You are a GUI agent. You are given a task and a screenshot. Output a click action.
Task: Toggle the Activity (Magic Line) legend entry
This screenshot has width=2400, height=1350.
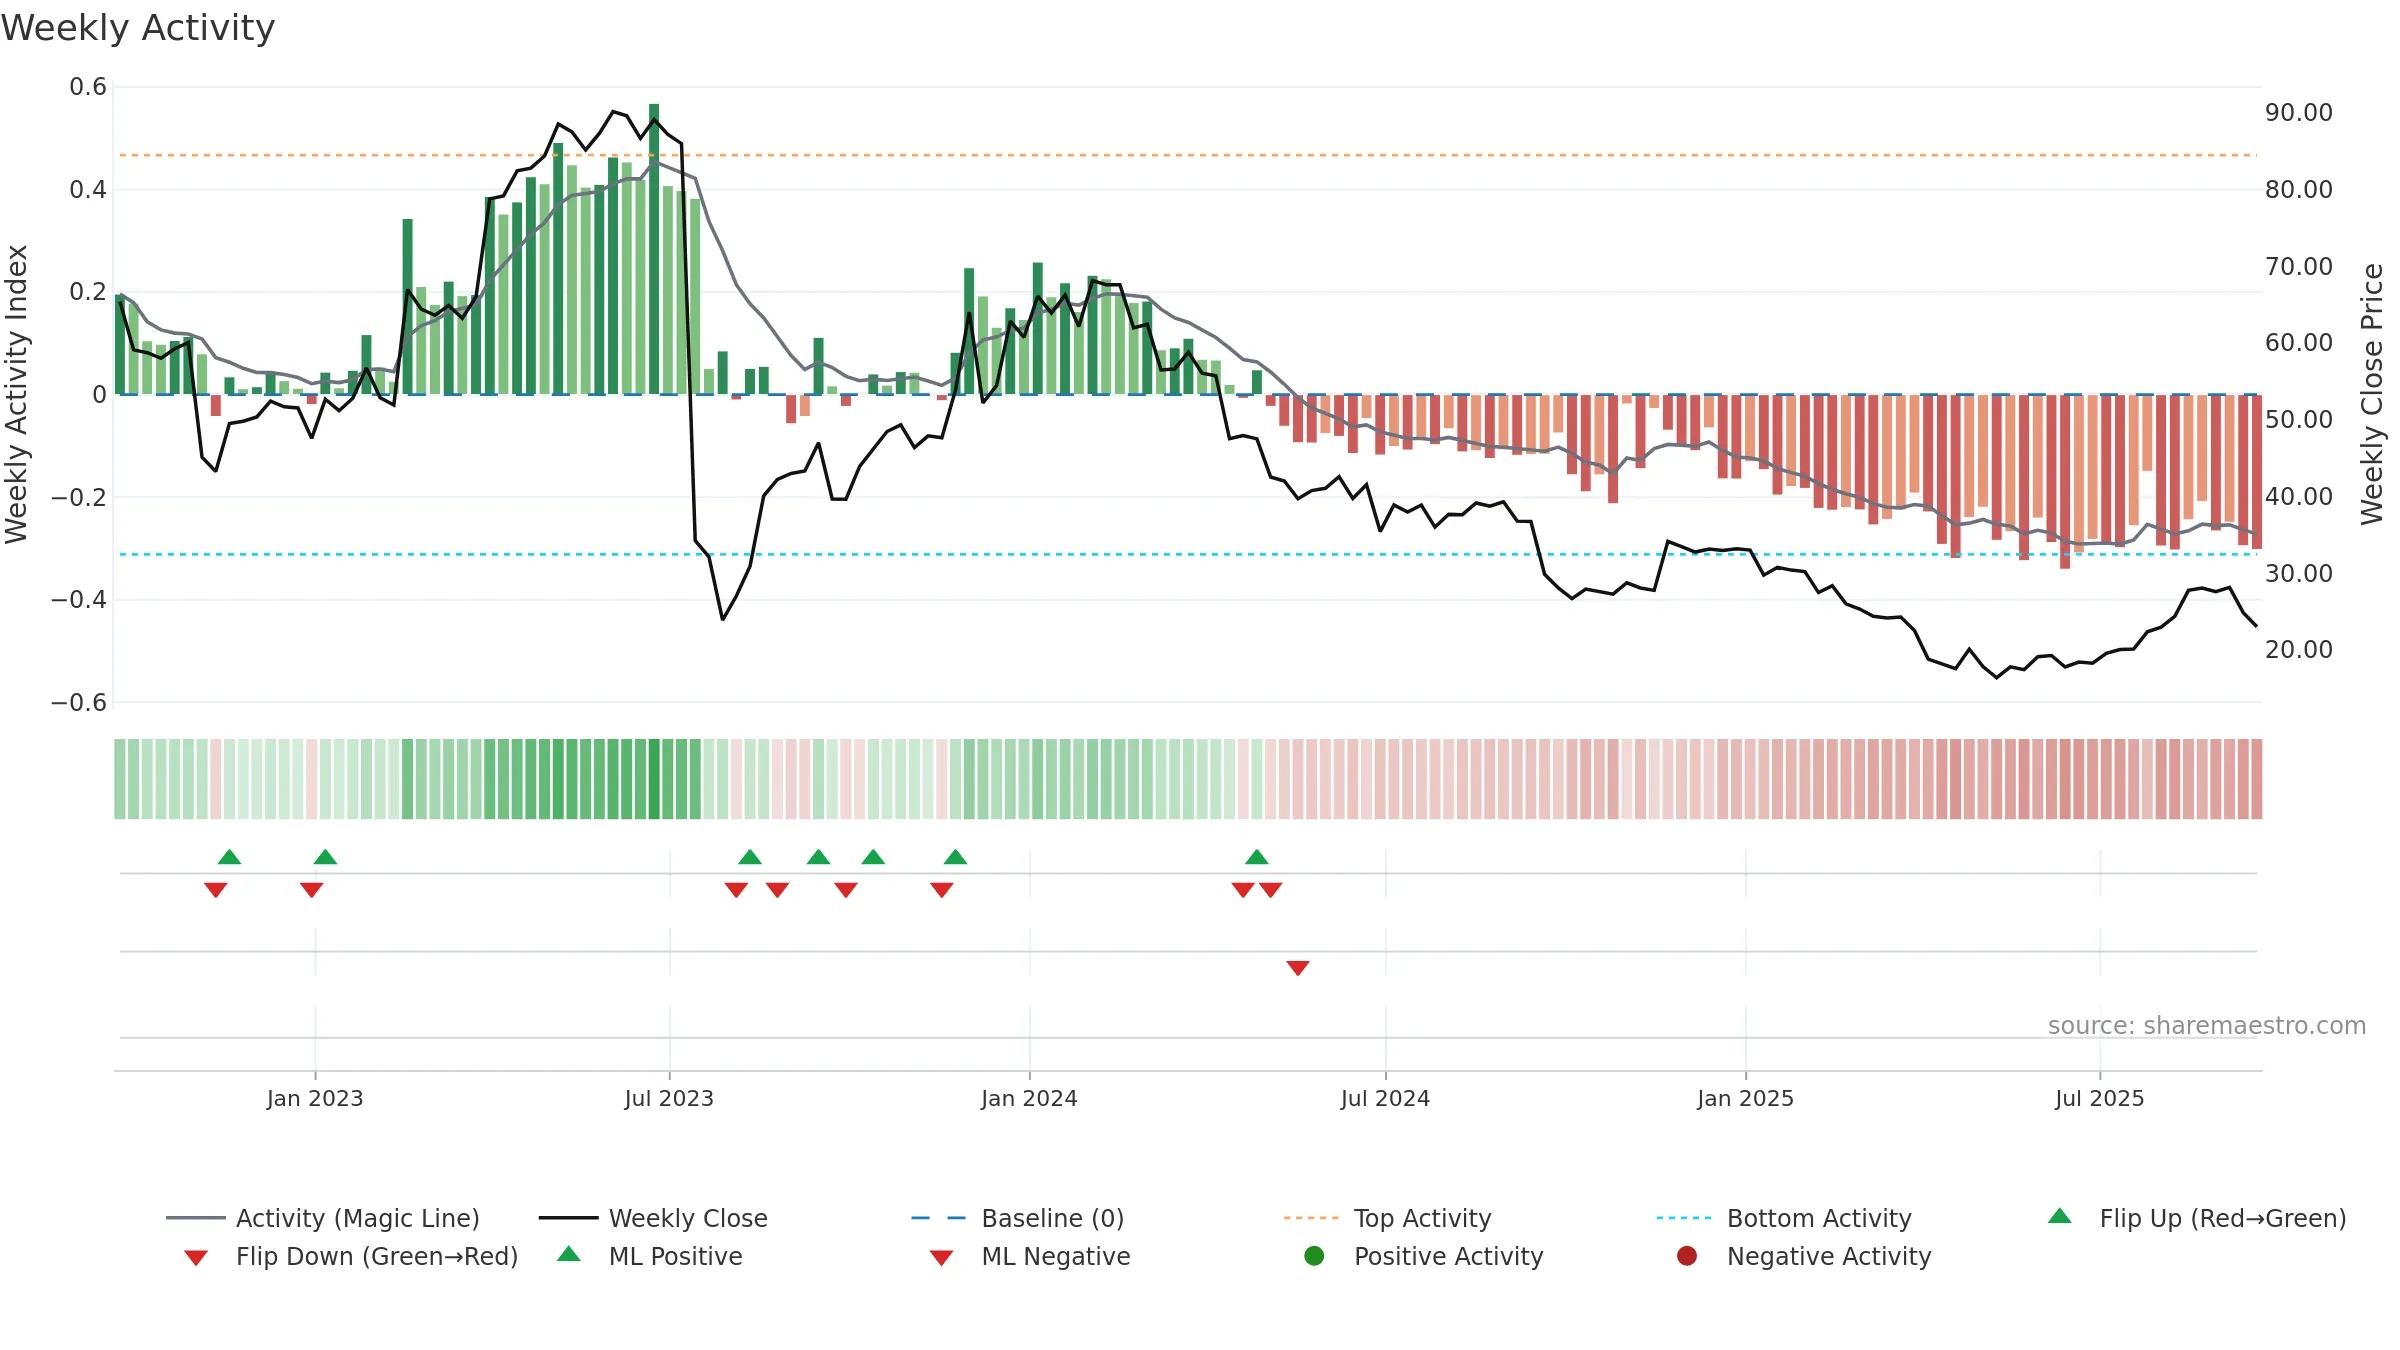[323, 1218]
